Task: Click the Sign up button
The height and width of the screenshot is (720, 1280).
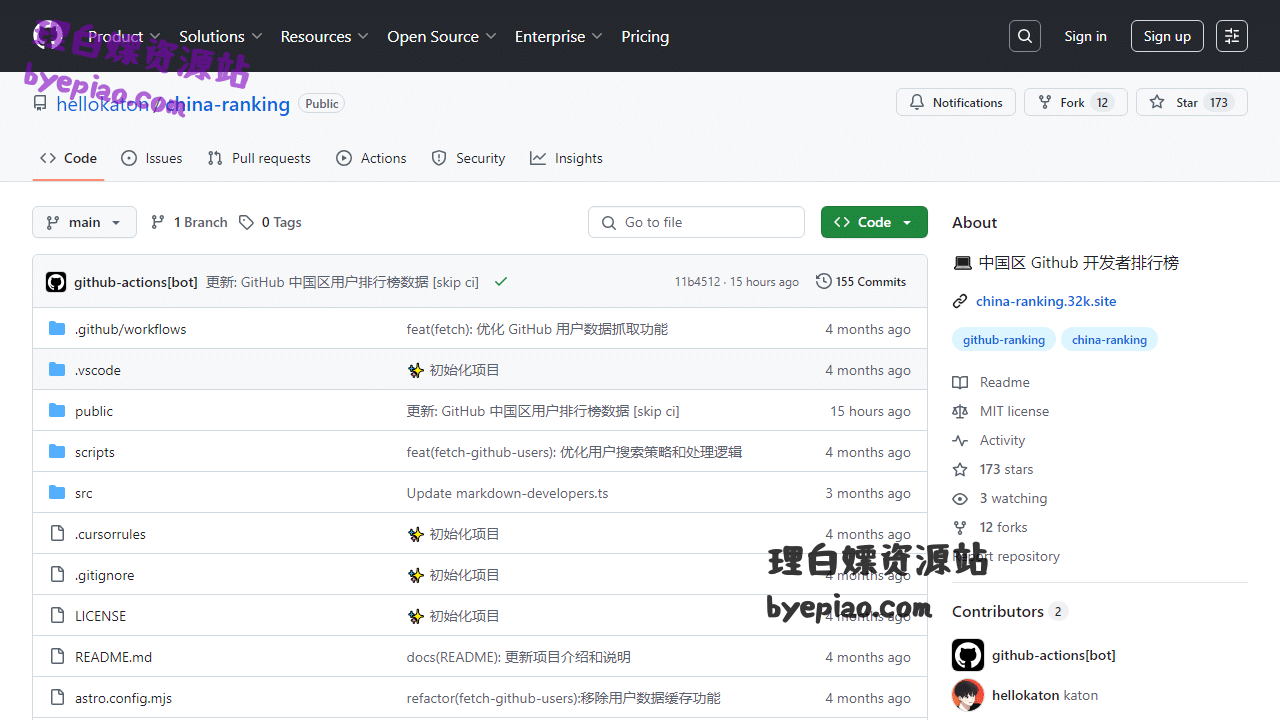Action: (x=1167, y=36)
